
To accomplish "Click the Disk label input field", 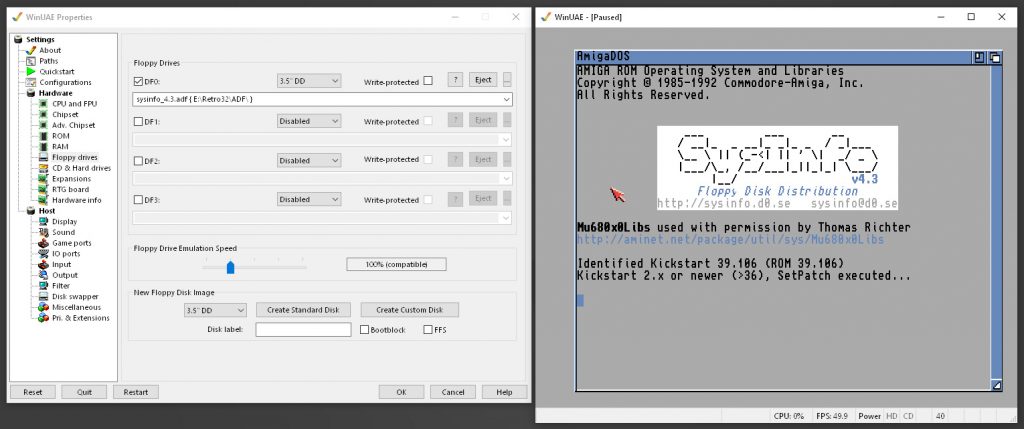I will tap(303, 330).
